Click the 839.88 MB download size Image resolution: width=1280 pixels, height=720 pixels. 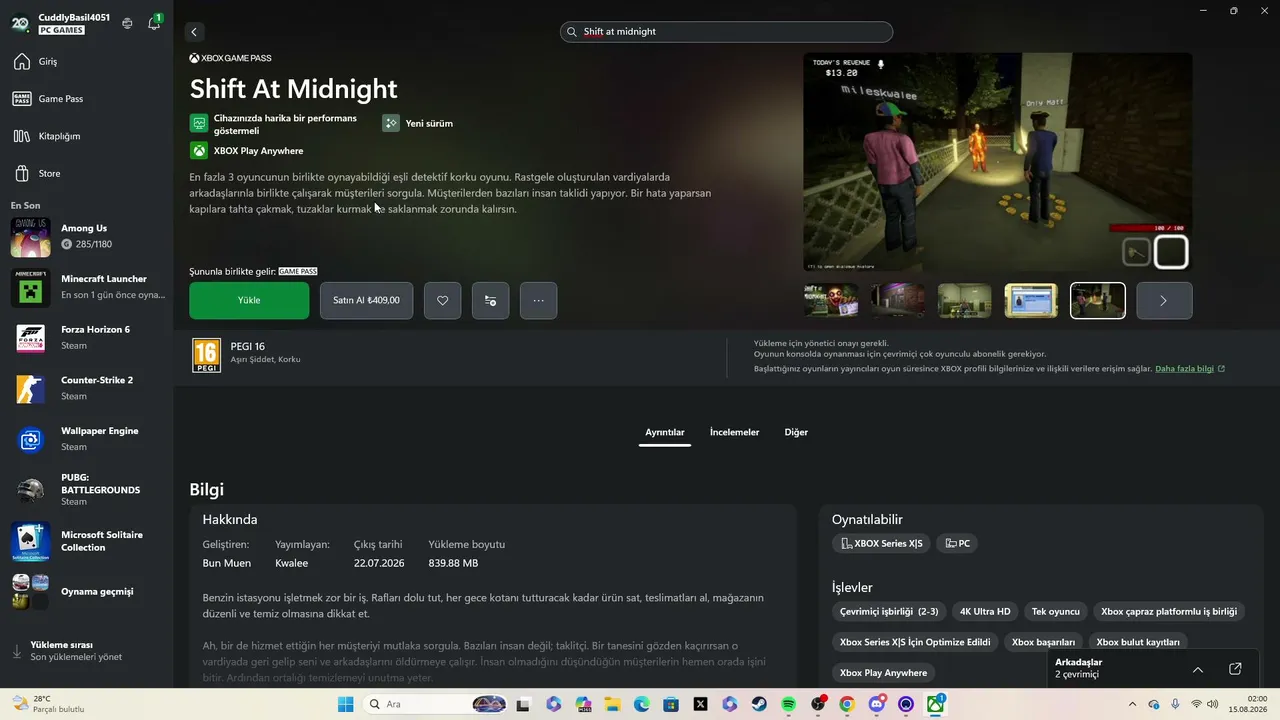pos(453,563)
